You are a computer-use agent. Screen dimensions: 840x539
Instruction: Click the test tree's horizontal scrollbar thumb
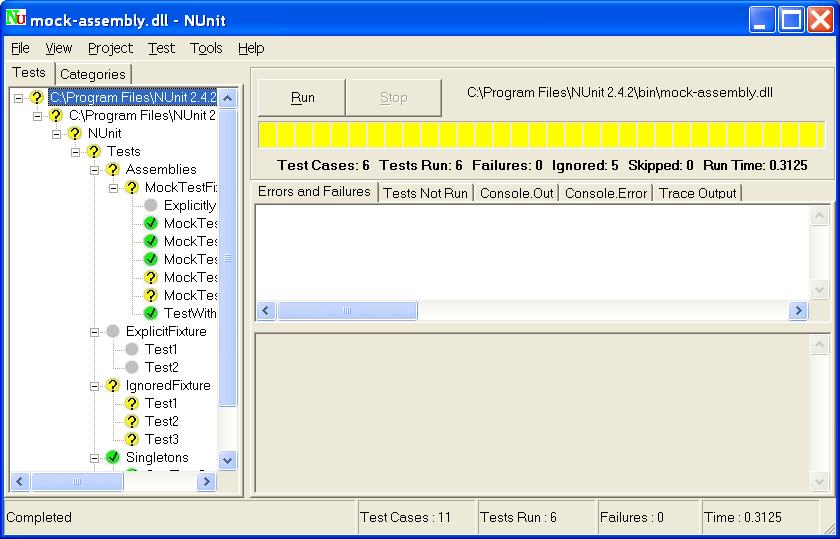[77, 482]
